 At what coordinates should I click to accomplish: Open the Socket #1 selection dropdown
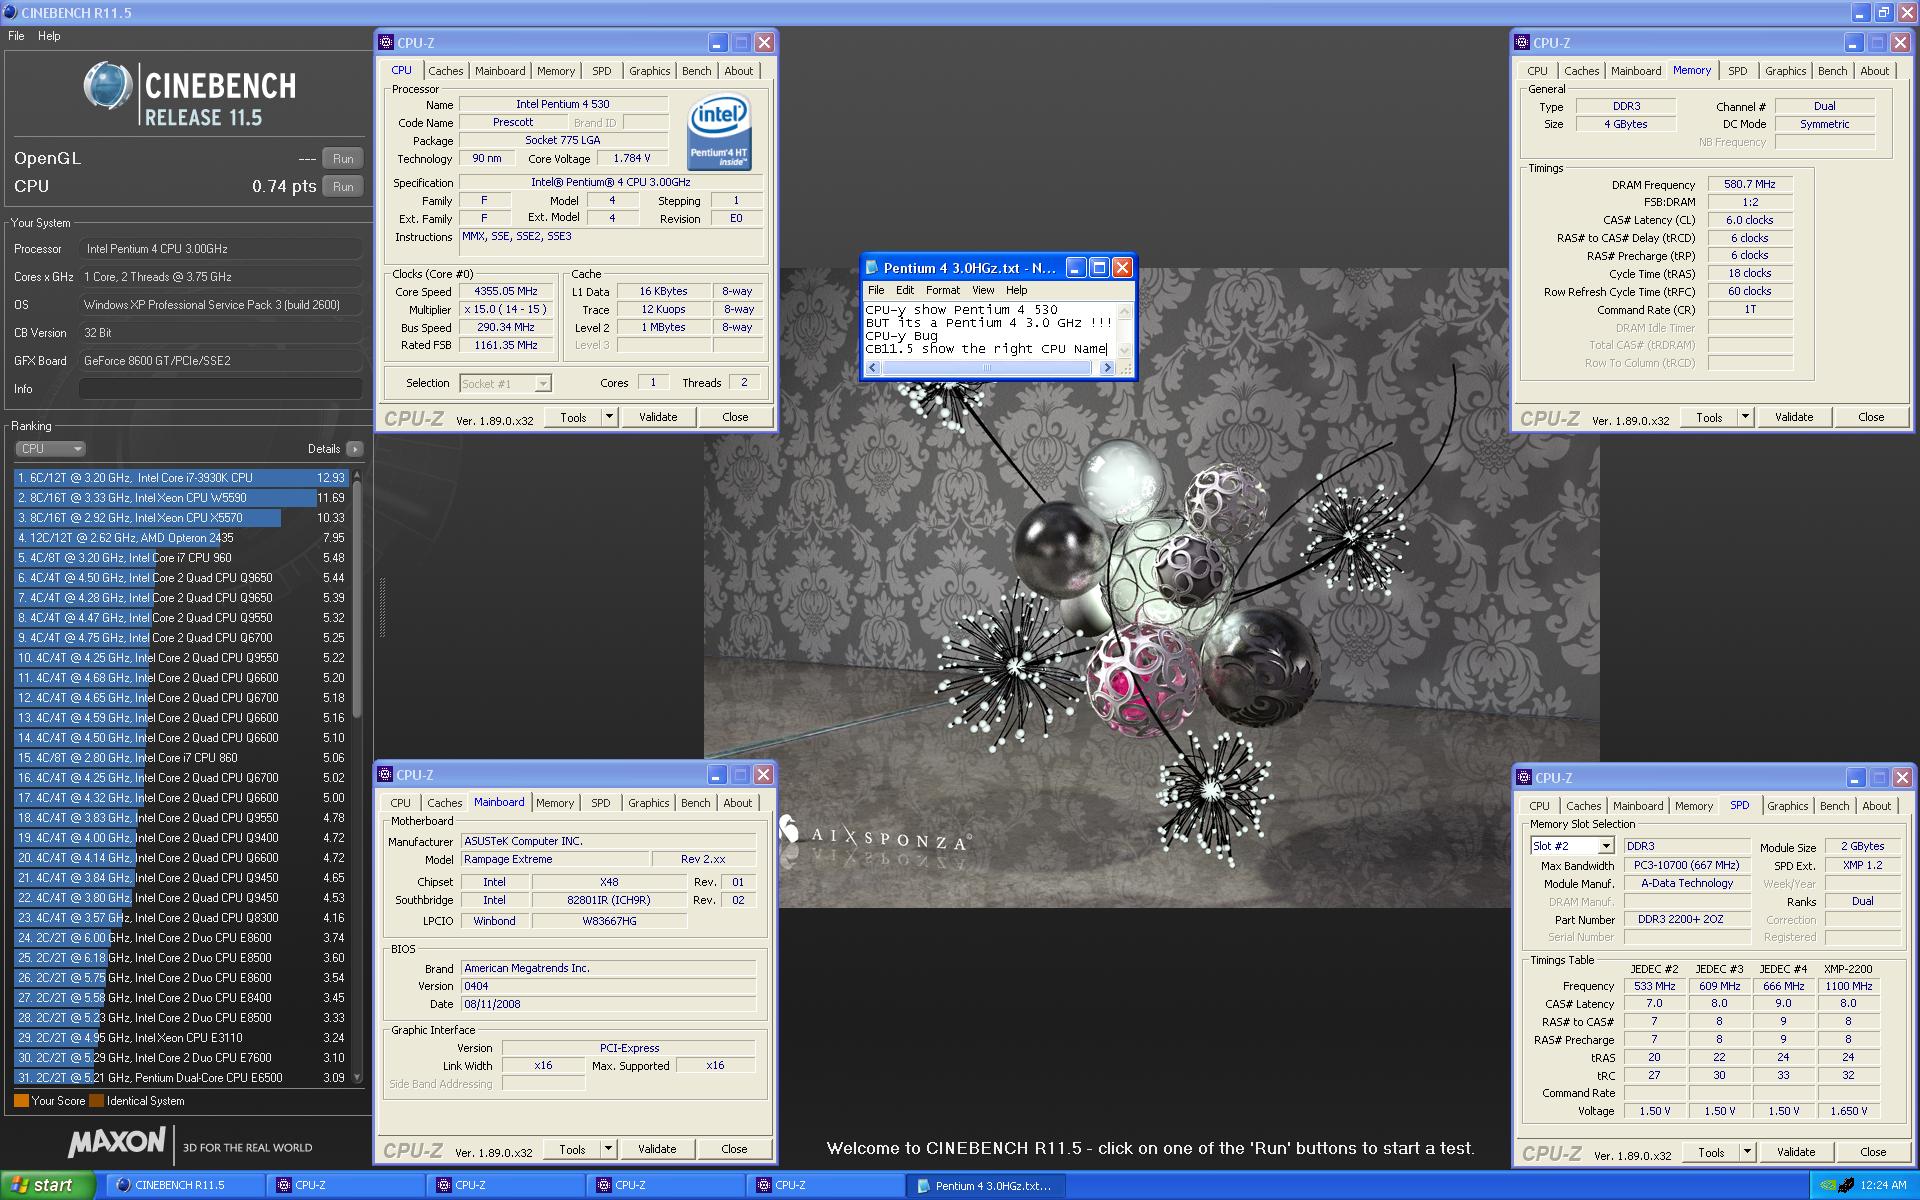505,383
